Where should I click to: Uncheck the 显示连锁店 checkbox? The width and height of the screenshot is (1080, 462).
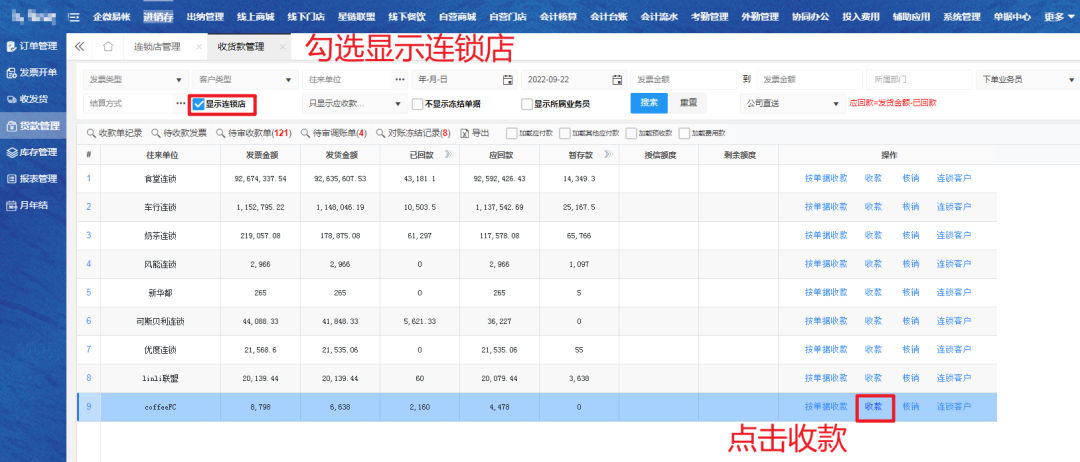199,103
